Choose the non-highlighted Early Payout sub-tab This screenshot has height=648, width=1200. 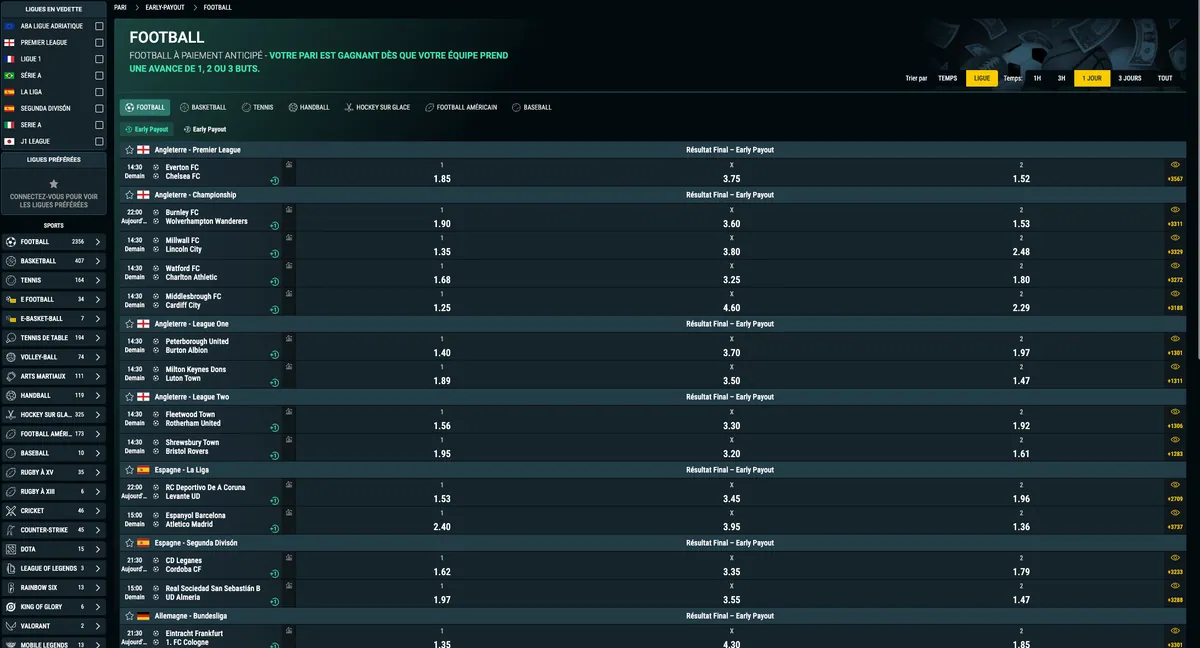point(205,129)
